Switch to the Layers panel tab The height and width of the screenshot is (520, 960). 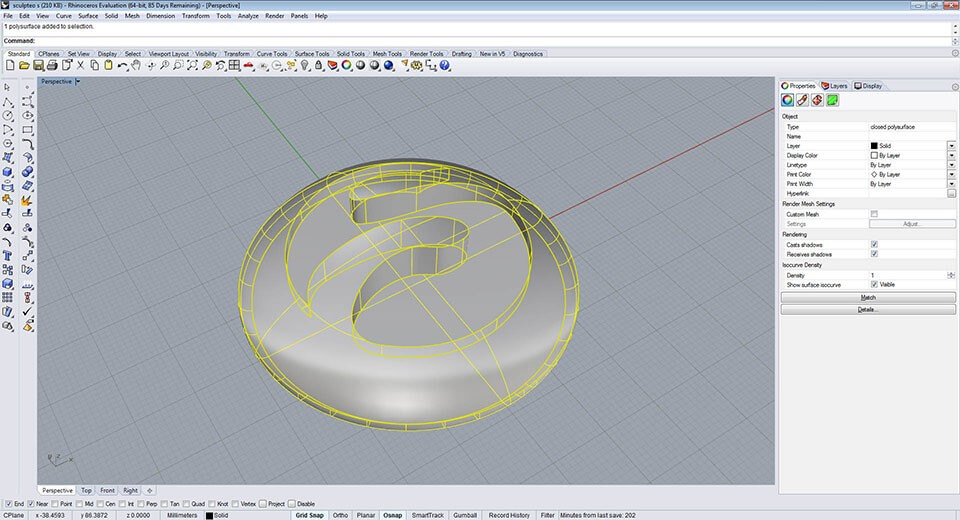click(835, 86)
